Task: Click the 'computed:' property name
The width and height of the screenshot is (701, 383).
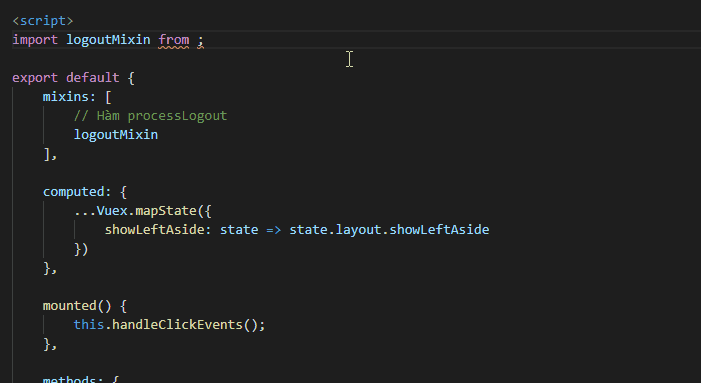Action: coord(77,192)
